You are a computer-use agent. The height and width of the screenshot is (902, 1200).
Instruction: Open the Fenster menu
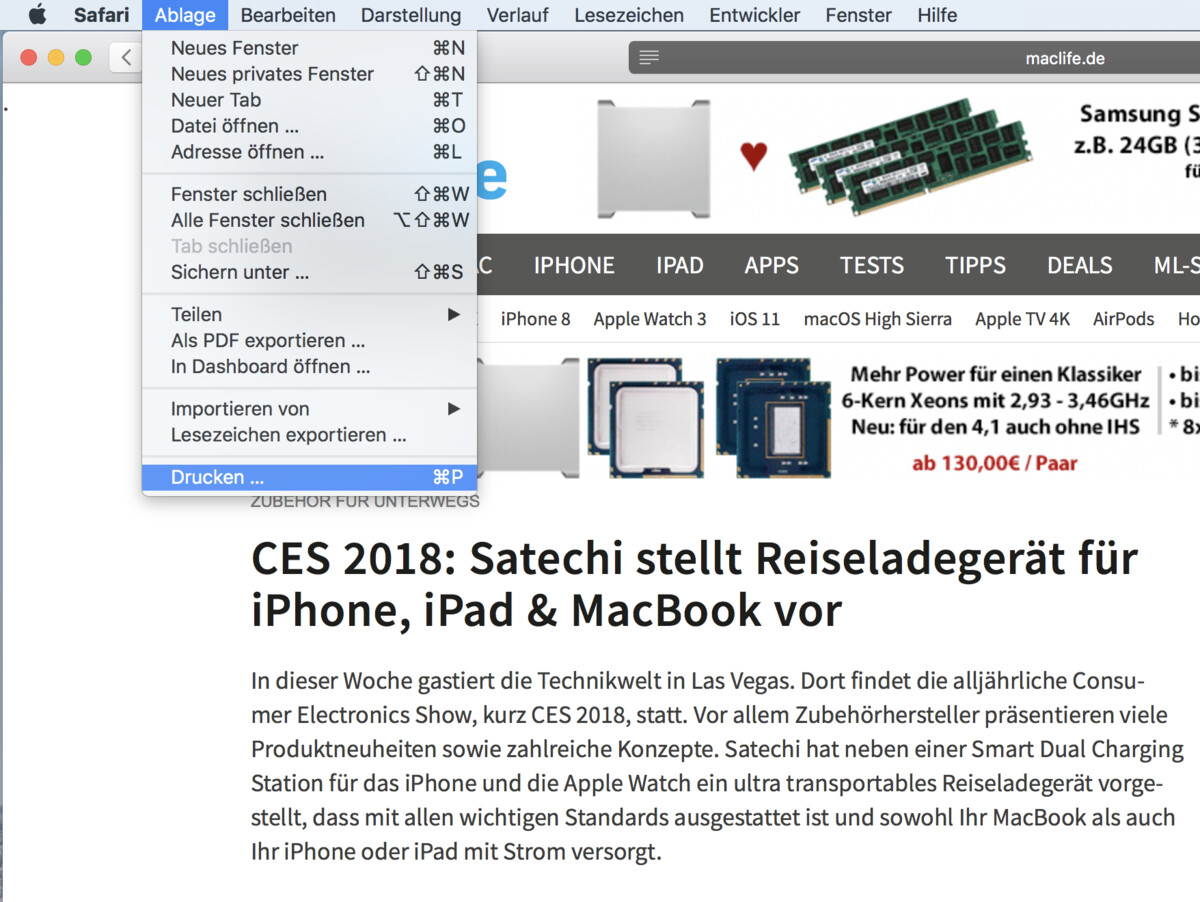tap(859, 15)
